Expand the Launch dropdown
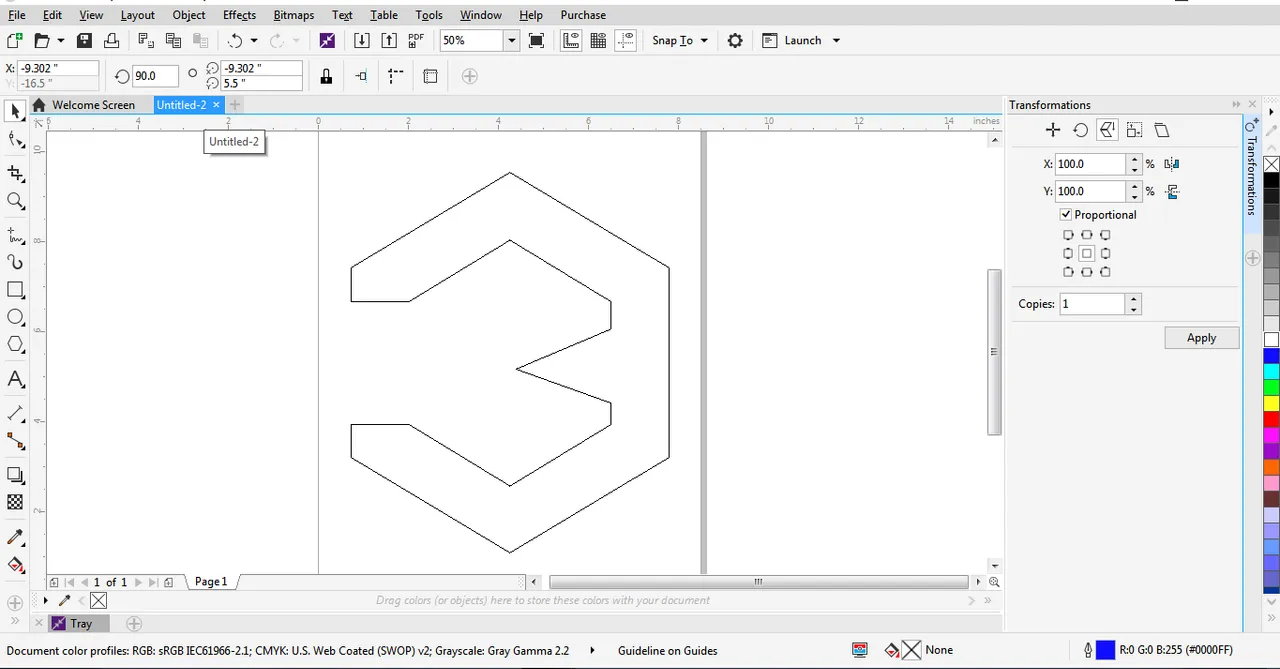This screenshot has width=1280, height=669. coord(836,40)
